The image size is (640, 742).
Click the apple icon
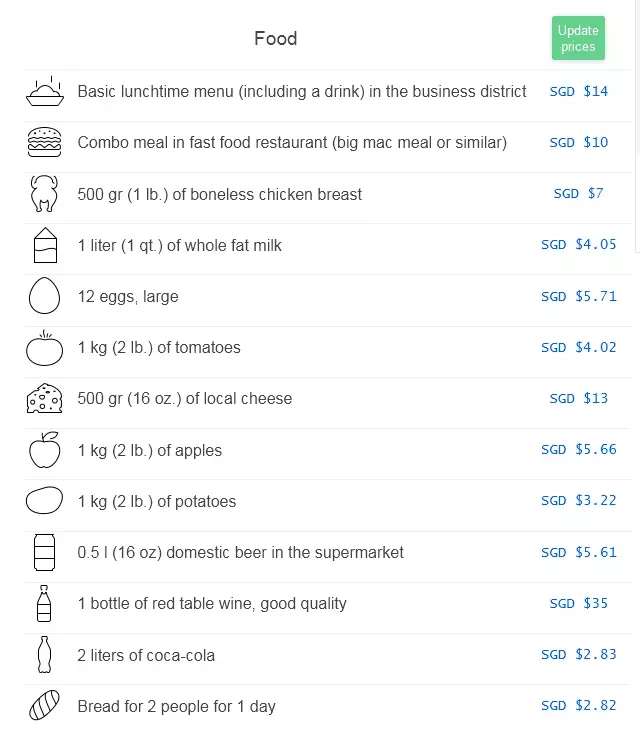click(44, 450)
